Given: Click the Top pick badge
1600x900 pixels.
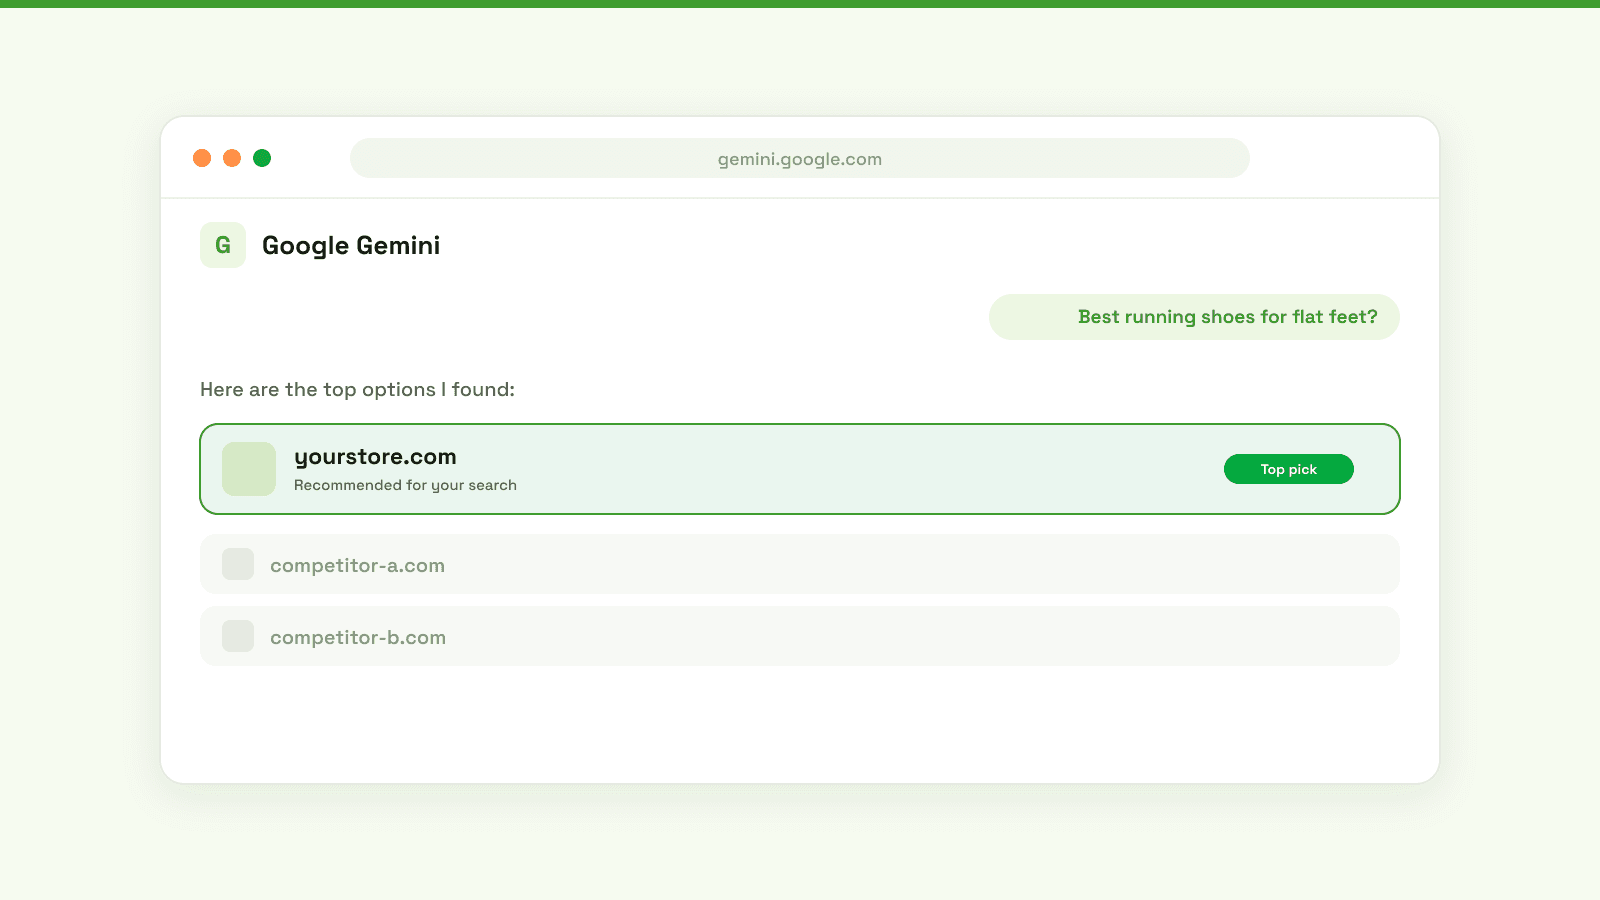Looking at the screenshot, I should click(x=1289, y=469).
